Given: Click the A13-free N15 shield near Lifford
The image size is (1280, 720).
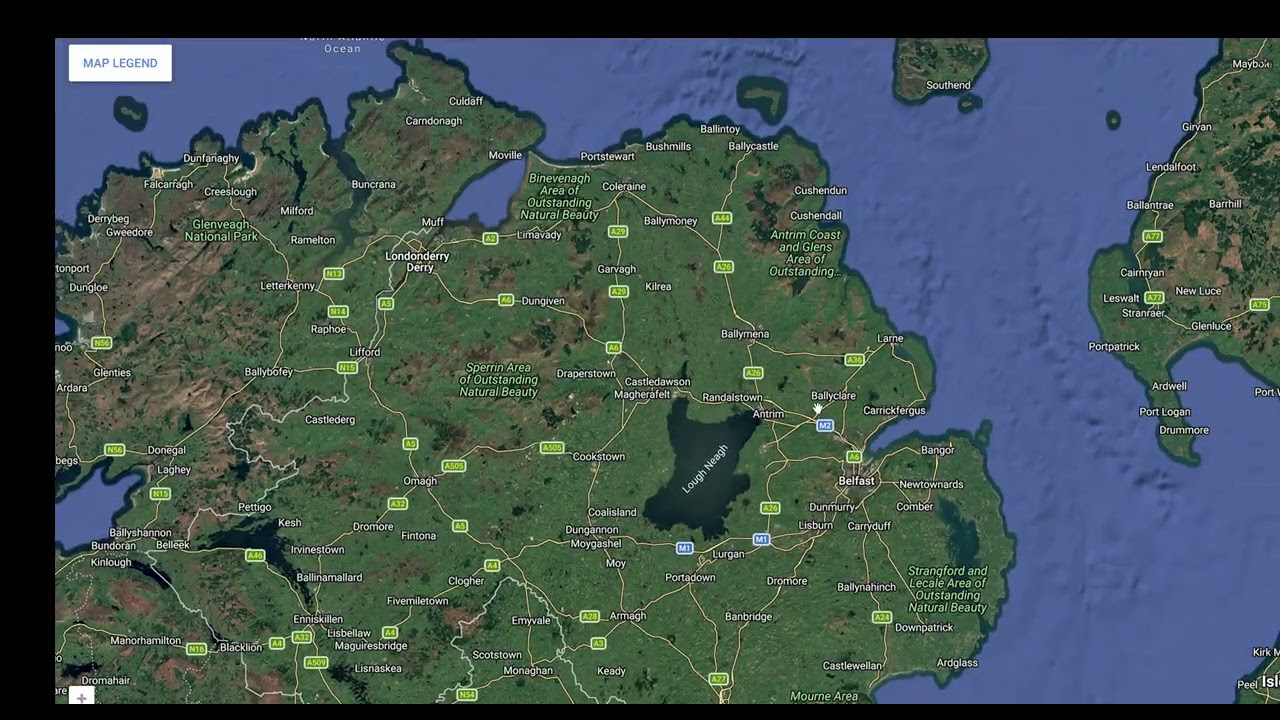Looking at the screenshot, I should pos(347,368).
